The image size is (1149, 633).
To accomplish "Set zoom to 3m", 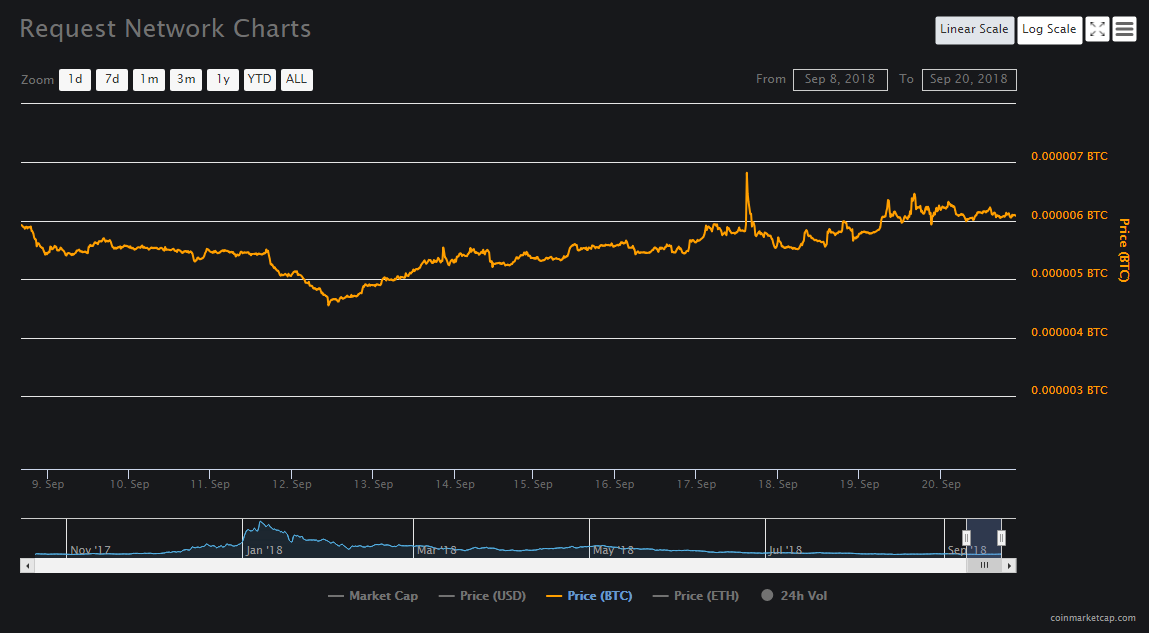I will click(186, 79).
